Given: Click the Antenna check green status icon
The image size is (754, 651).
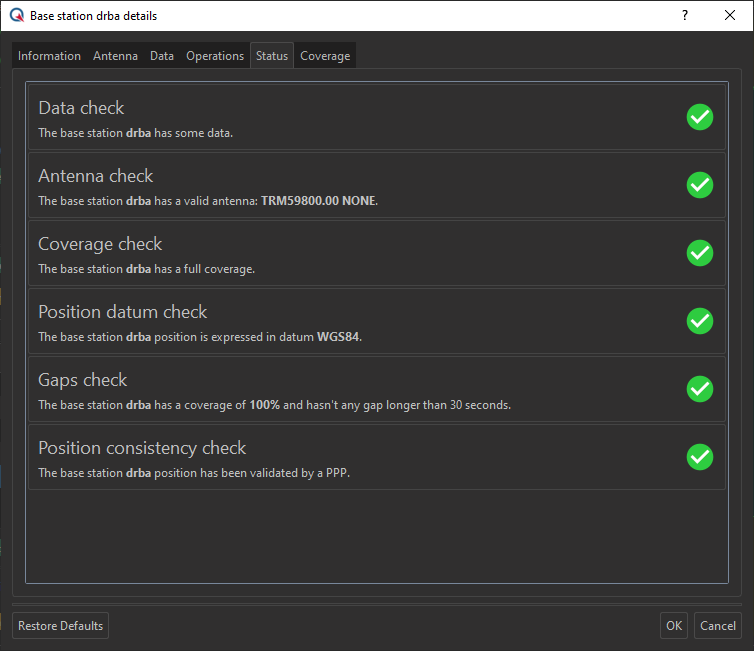Looking at the screenshot, I should tap(700, 185).
